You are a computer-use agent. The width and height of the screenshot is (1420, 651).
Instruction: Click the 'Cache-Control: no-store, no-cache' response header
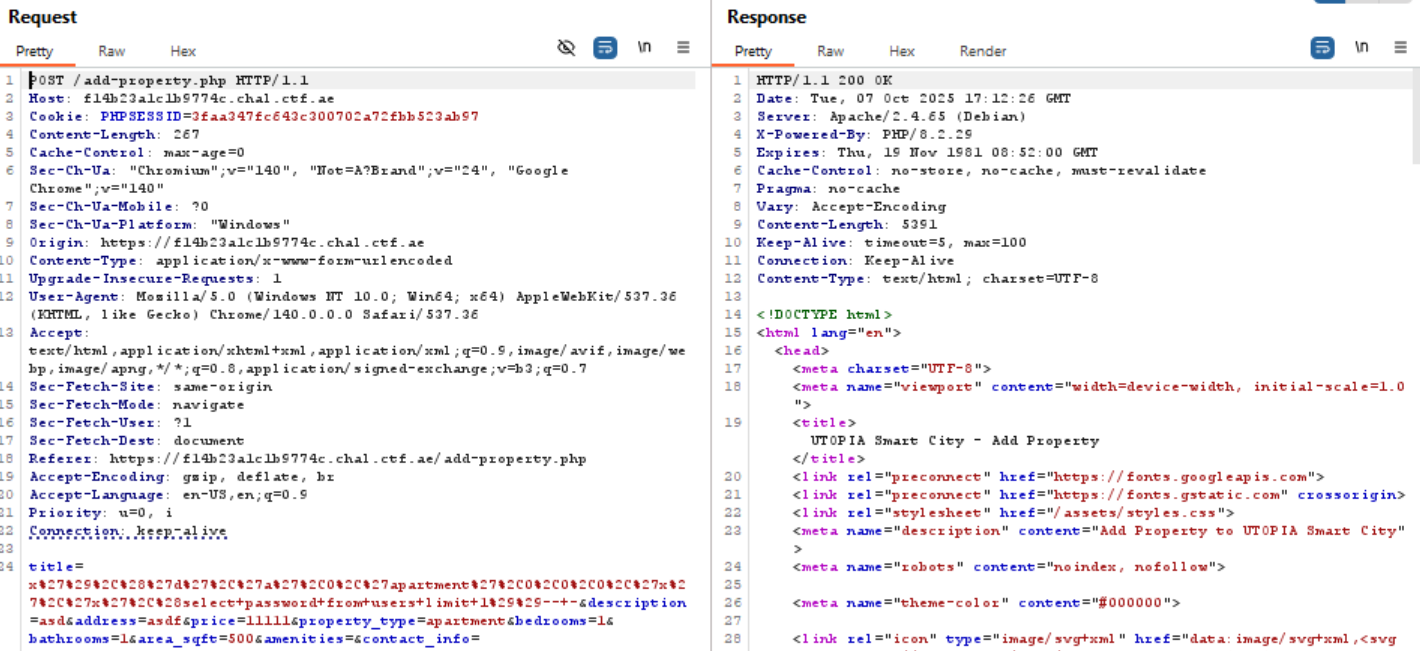982,171
